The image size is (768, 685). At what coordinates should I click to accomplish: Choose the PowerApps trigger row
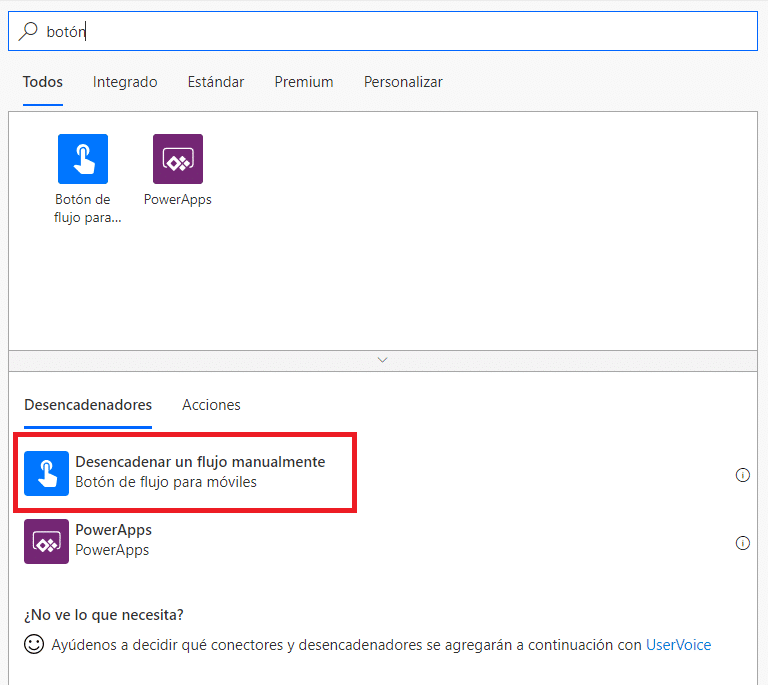coord(383,541)
